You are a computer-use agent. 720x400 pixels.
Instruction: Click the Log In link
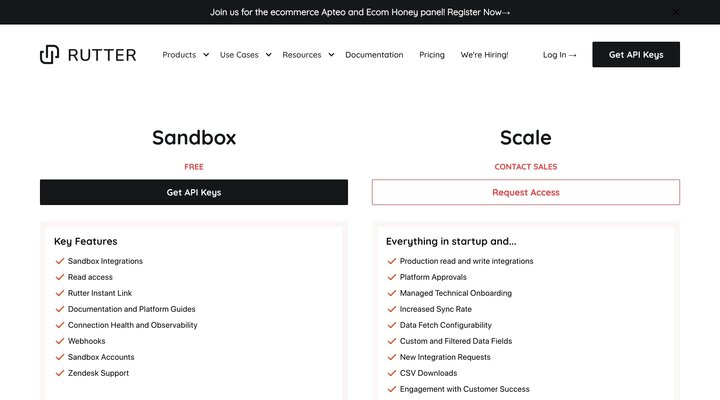[x=559, y=55]
